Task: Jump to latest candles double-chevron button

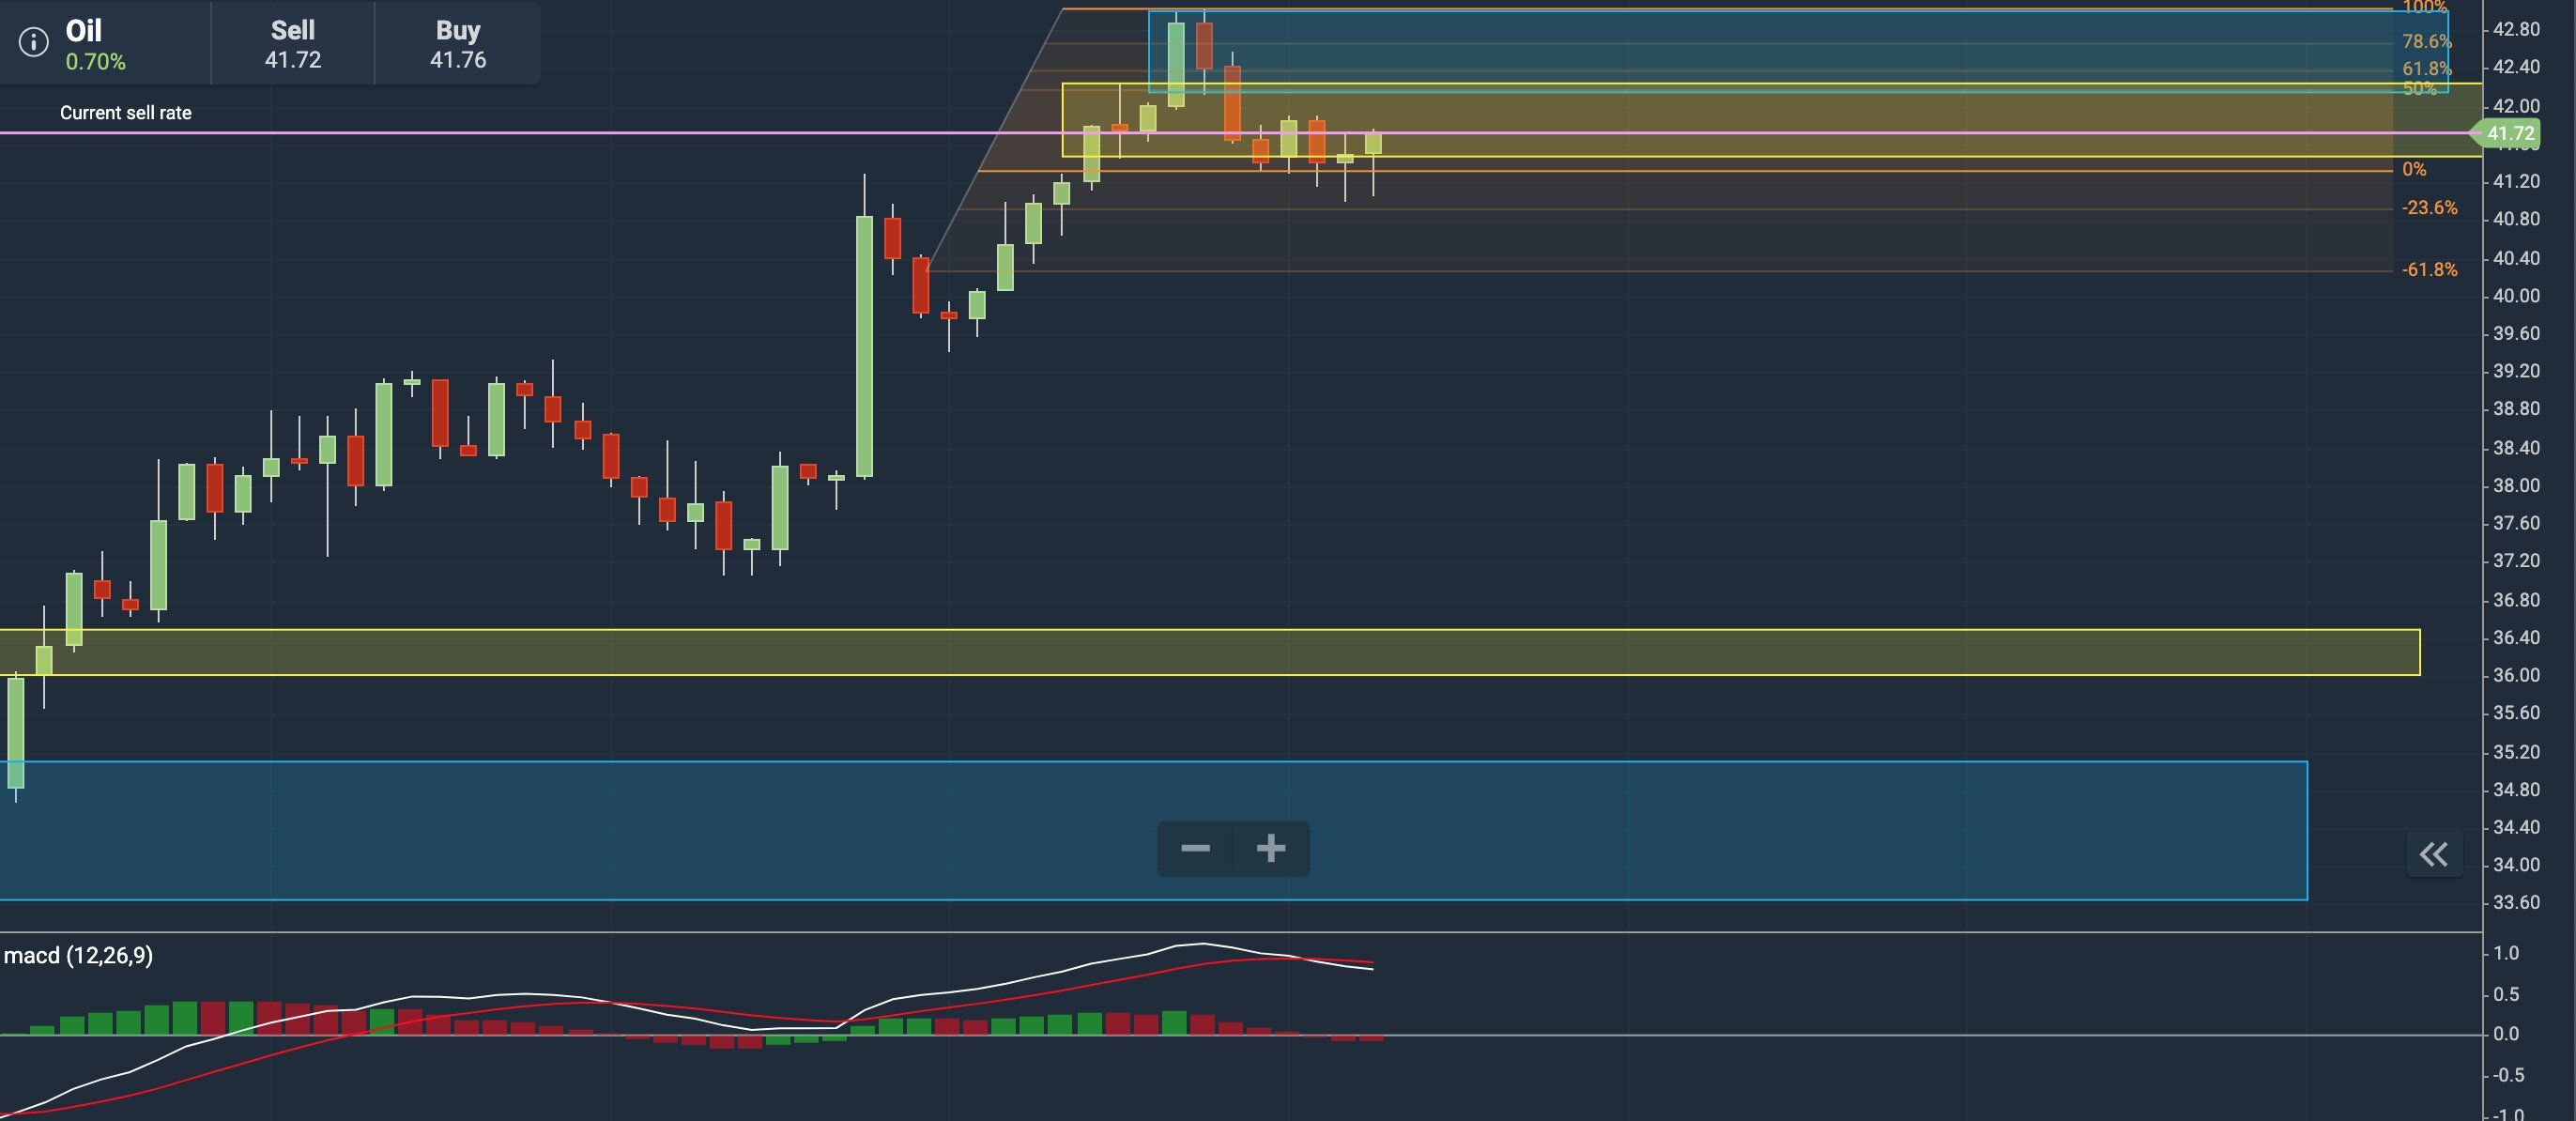Action: click(x=2433, y=854)
